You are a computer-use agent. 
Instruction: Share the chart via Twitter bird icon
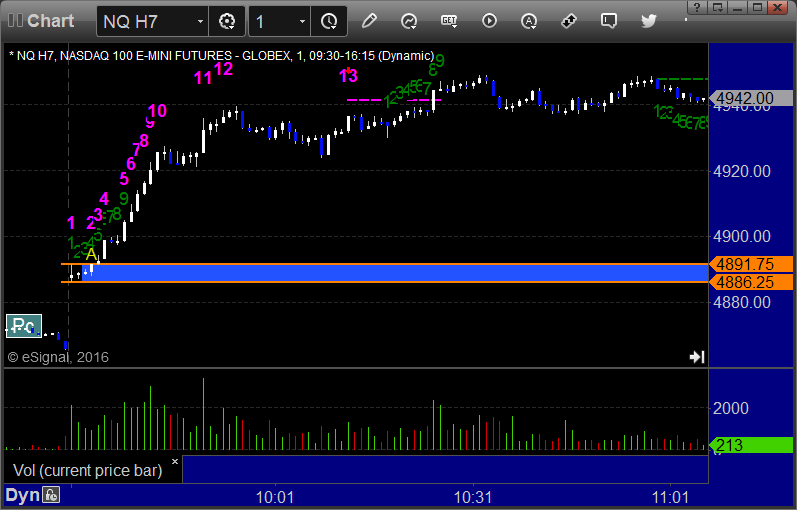(649, 21)
